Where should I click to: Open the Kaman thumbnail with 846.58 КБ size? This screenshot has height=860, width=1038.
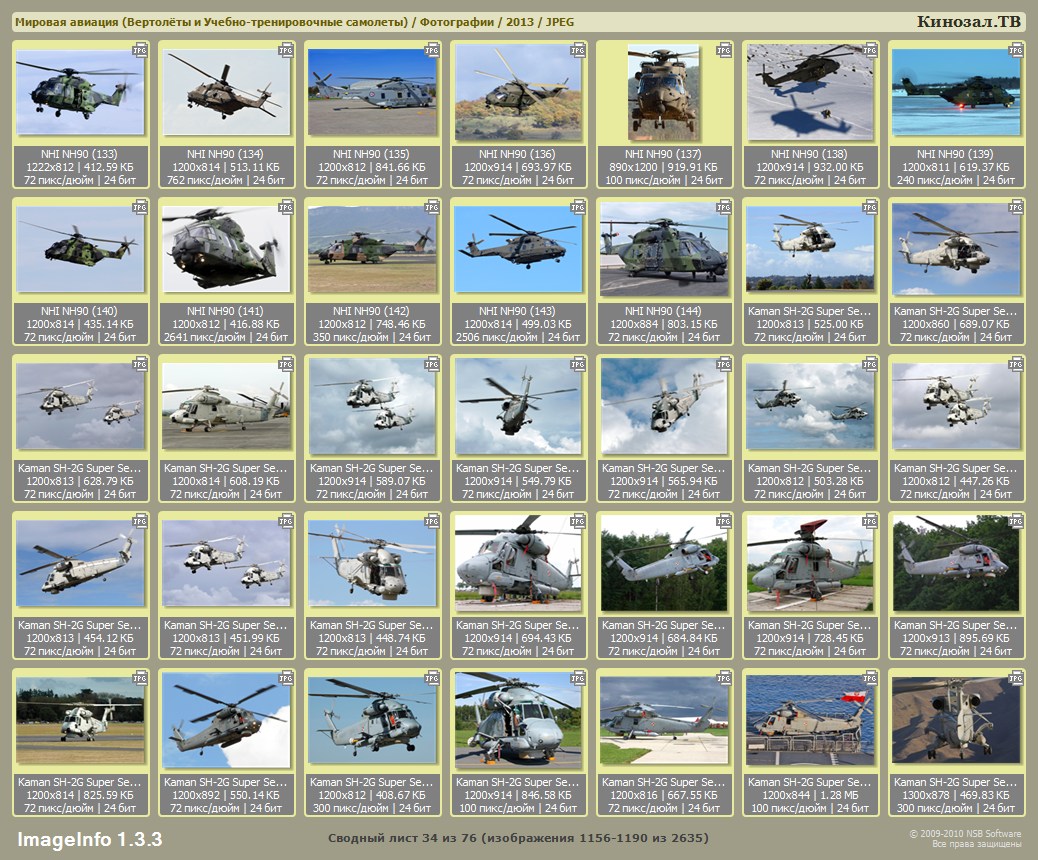(518, 720)
